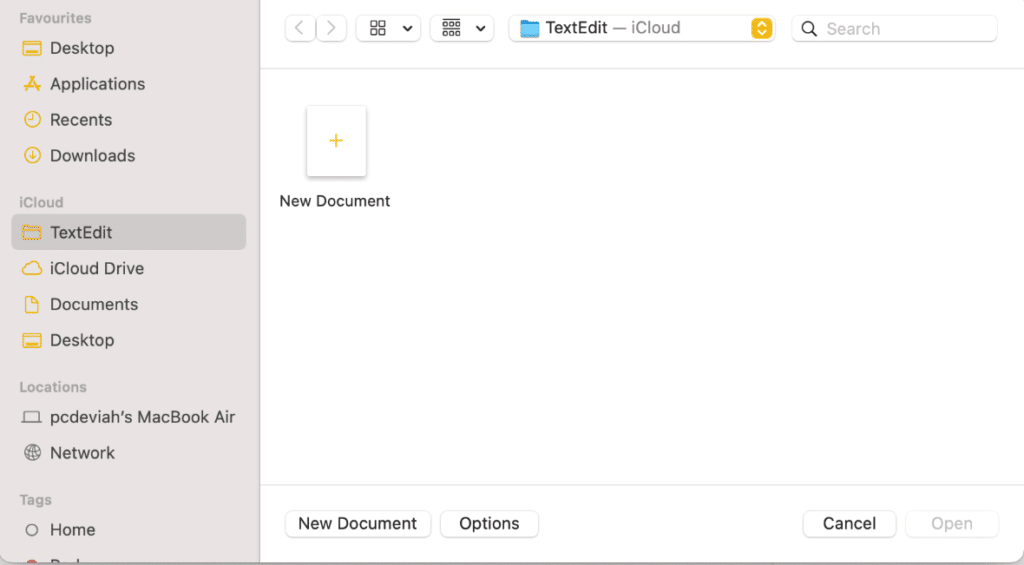This screenshot has height=565, width=1024.
Task: Go to Downloads in the sidebar
Action: pos(92,156)
